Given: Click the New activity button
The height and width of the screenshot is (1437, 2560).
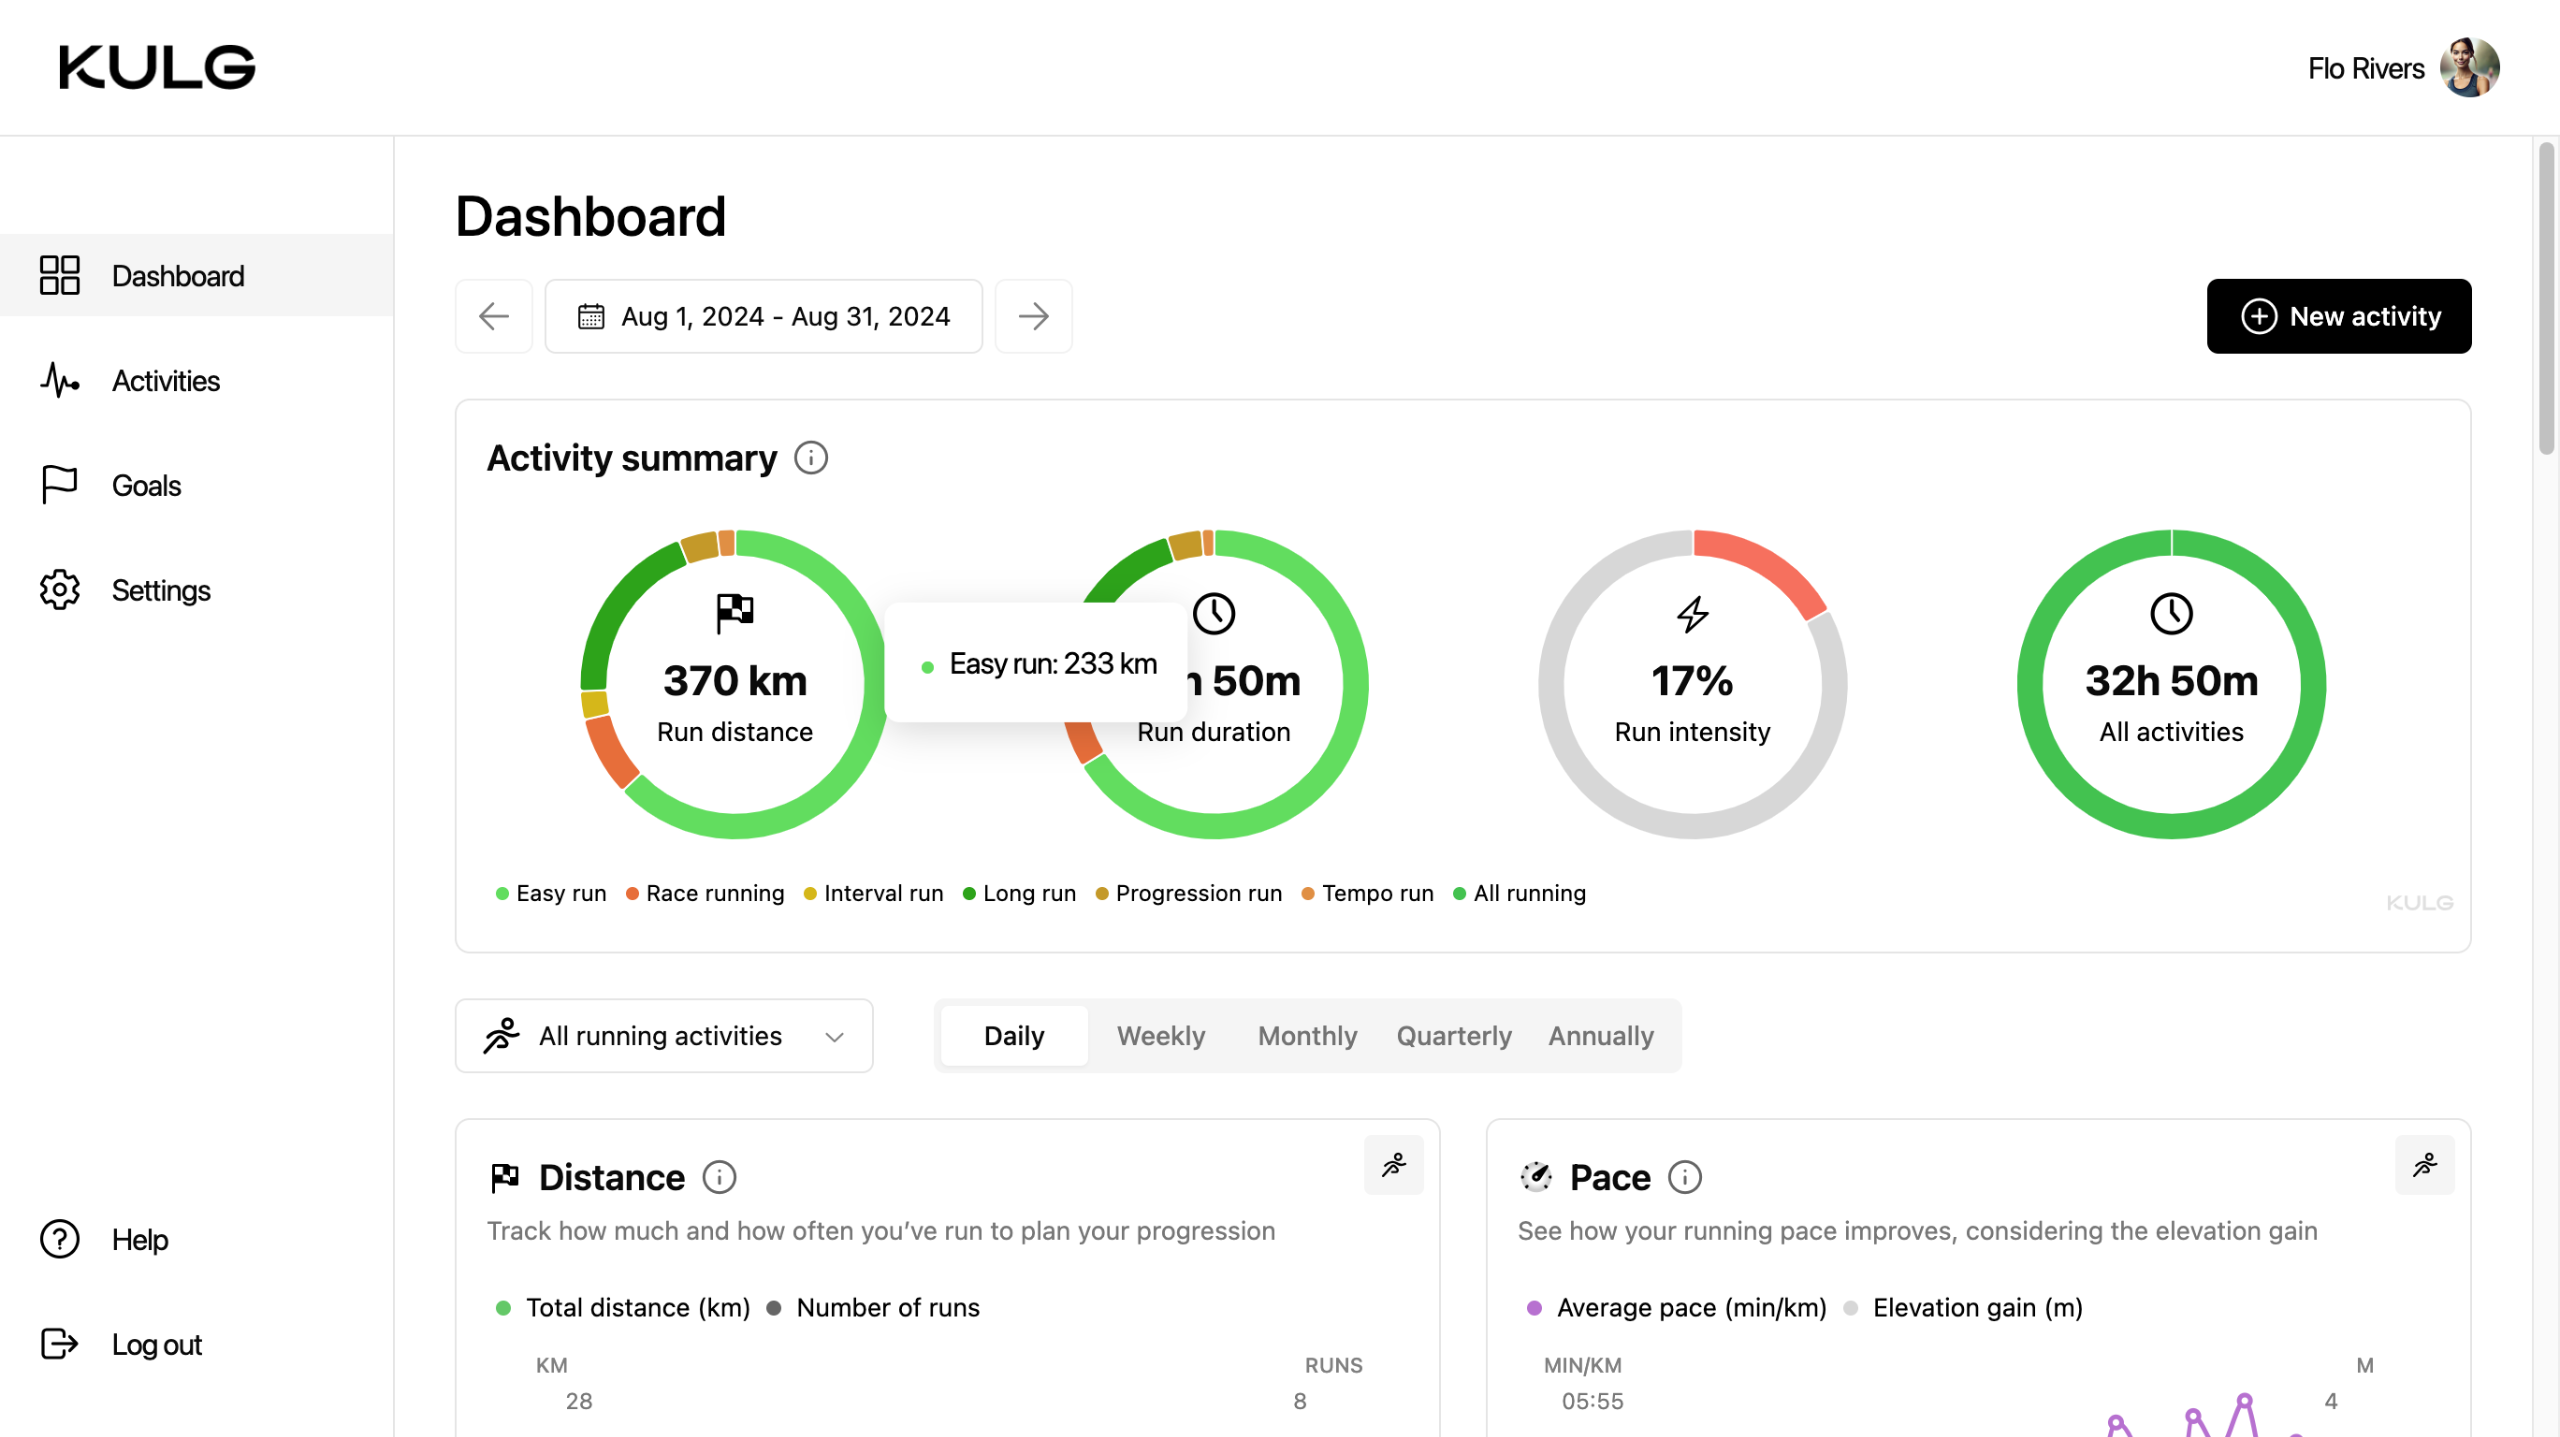Looking at the screenshot, I should coord(2338,316).
